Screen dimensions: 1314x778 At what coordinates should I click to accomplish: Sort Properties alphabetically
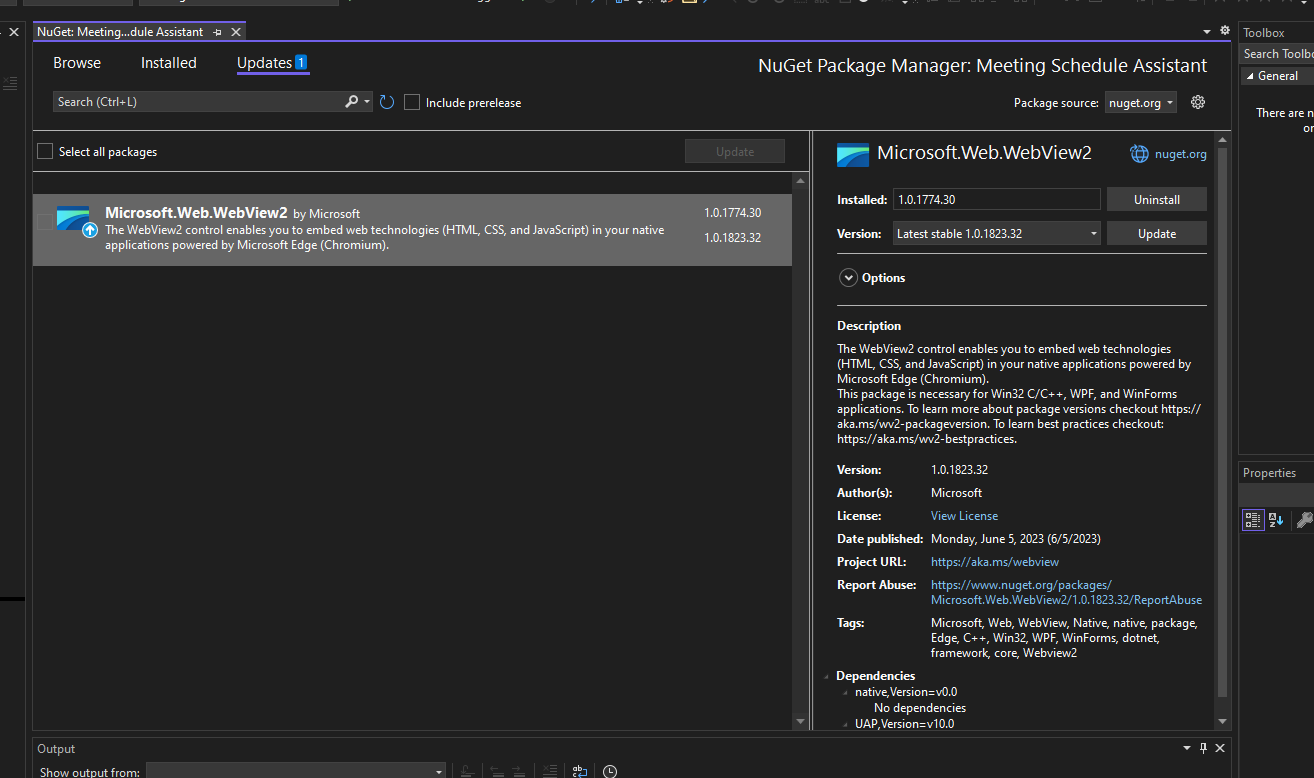pyautogui.click(x=1276, y=519)
